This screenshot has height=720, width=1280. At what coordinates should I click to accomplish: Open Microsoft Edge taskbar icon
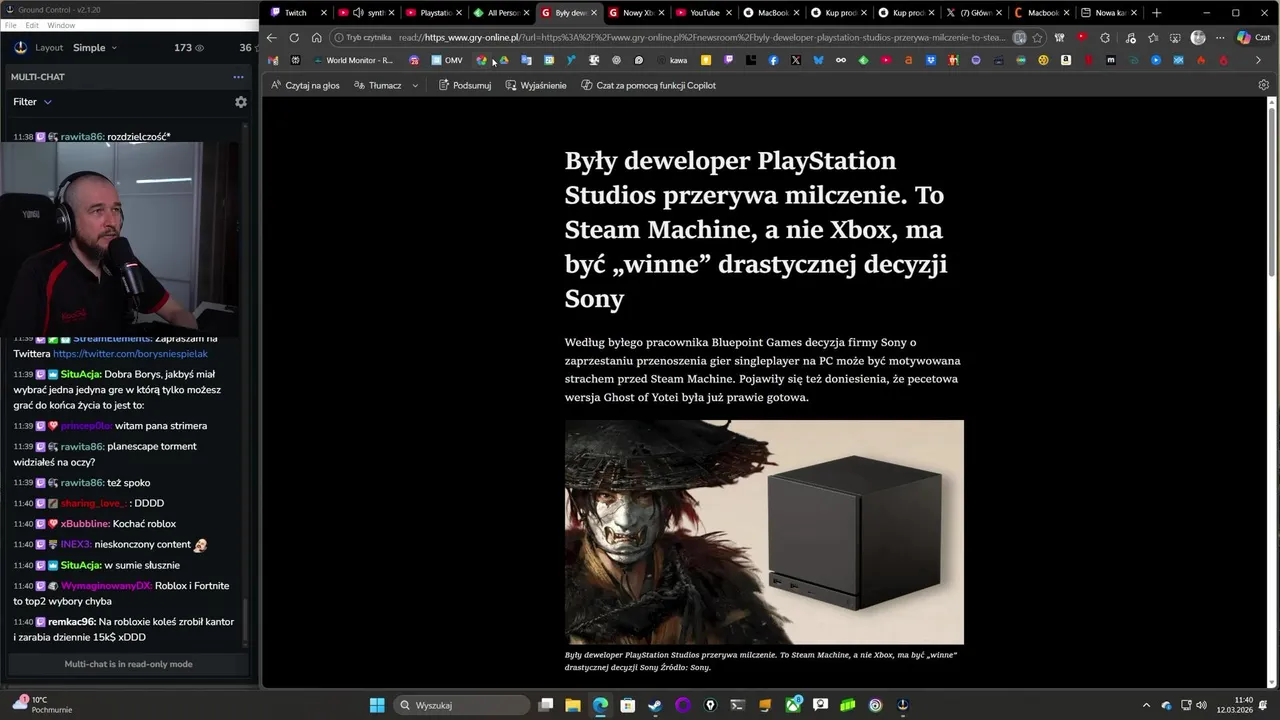pos(600,705)
